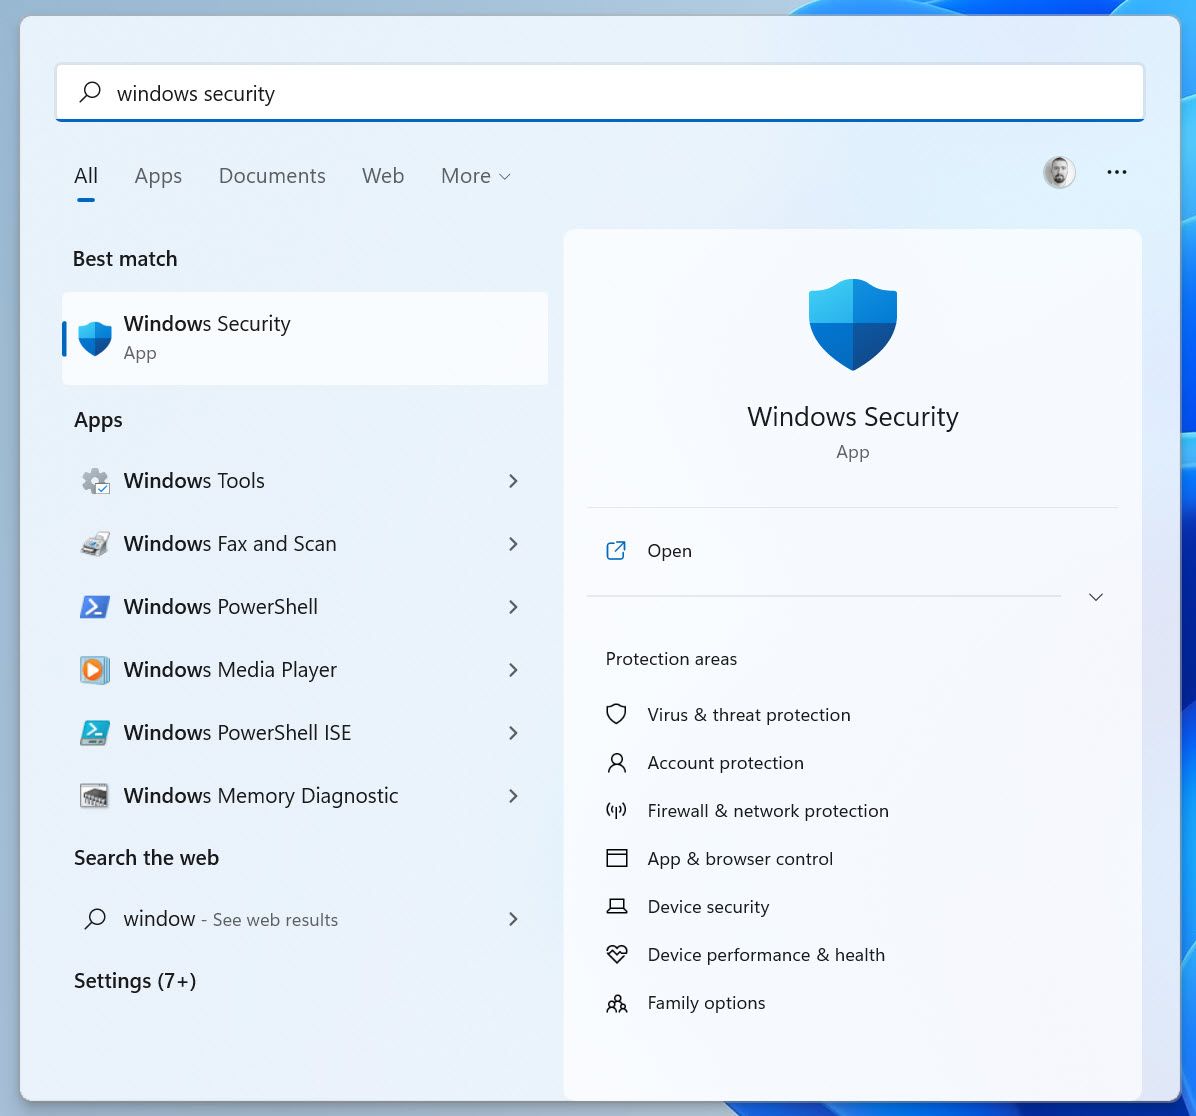Click the search magnifier icon in search box
The height and width of the screenshot is (1116, 1196).
pos(90,92)
